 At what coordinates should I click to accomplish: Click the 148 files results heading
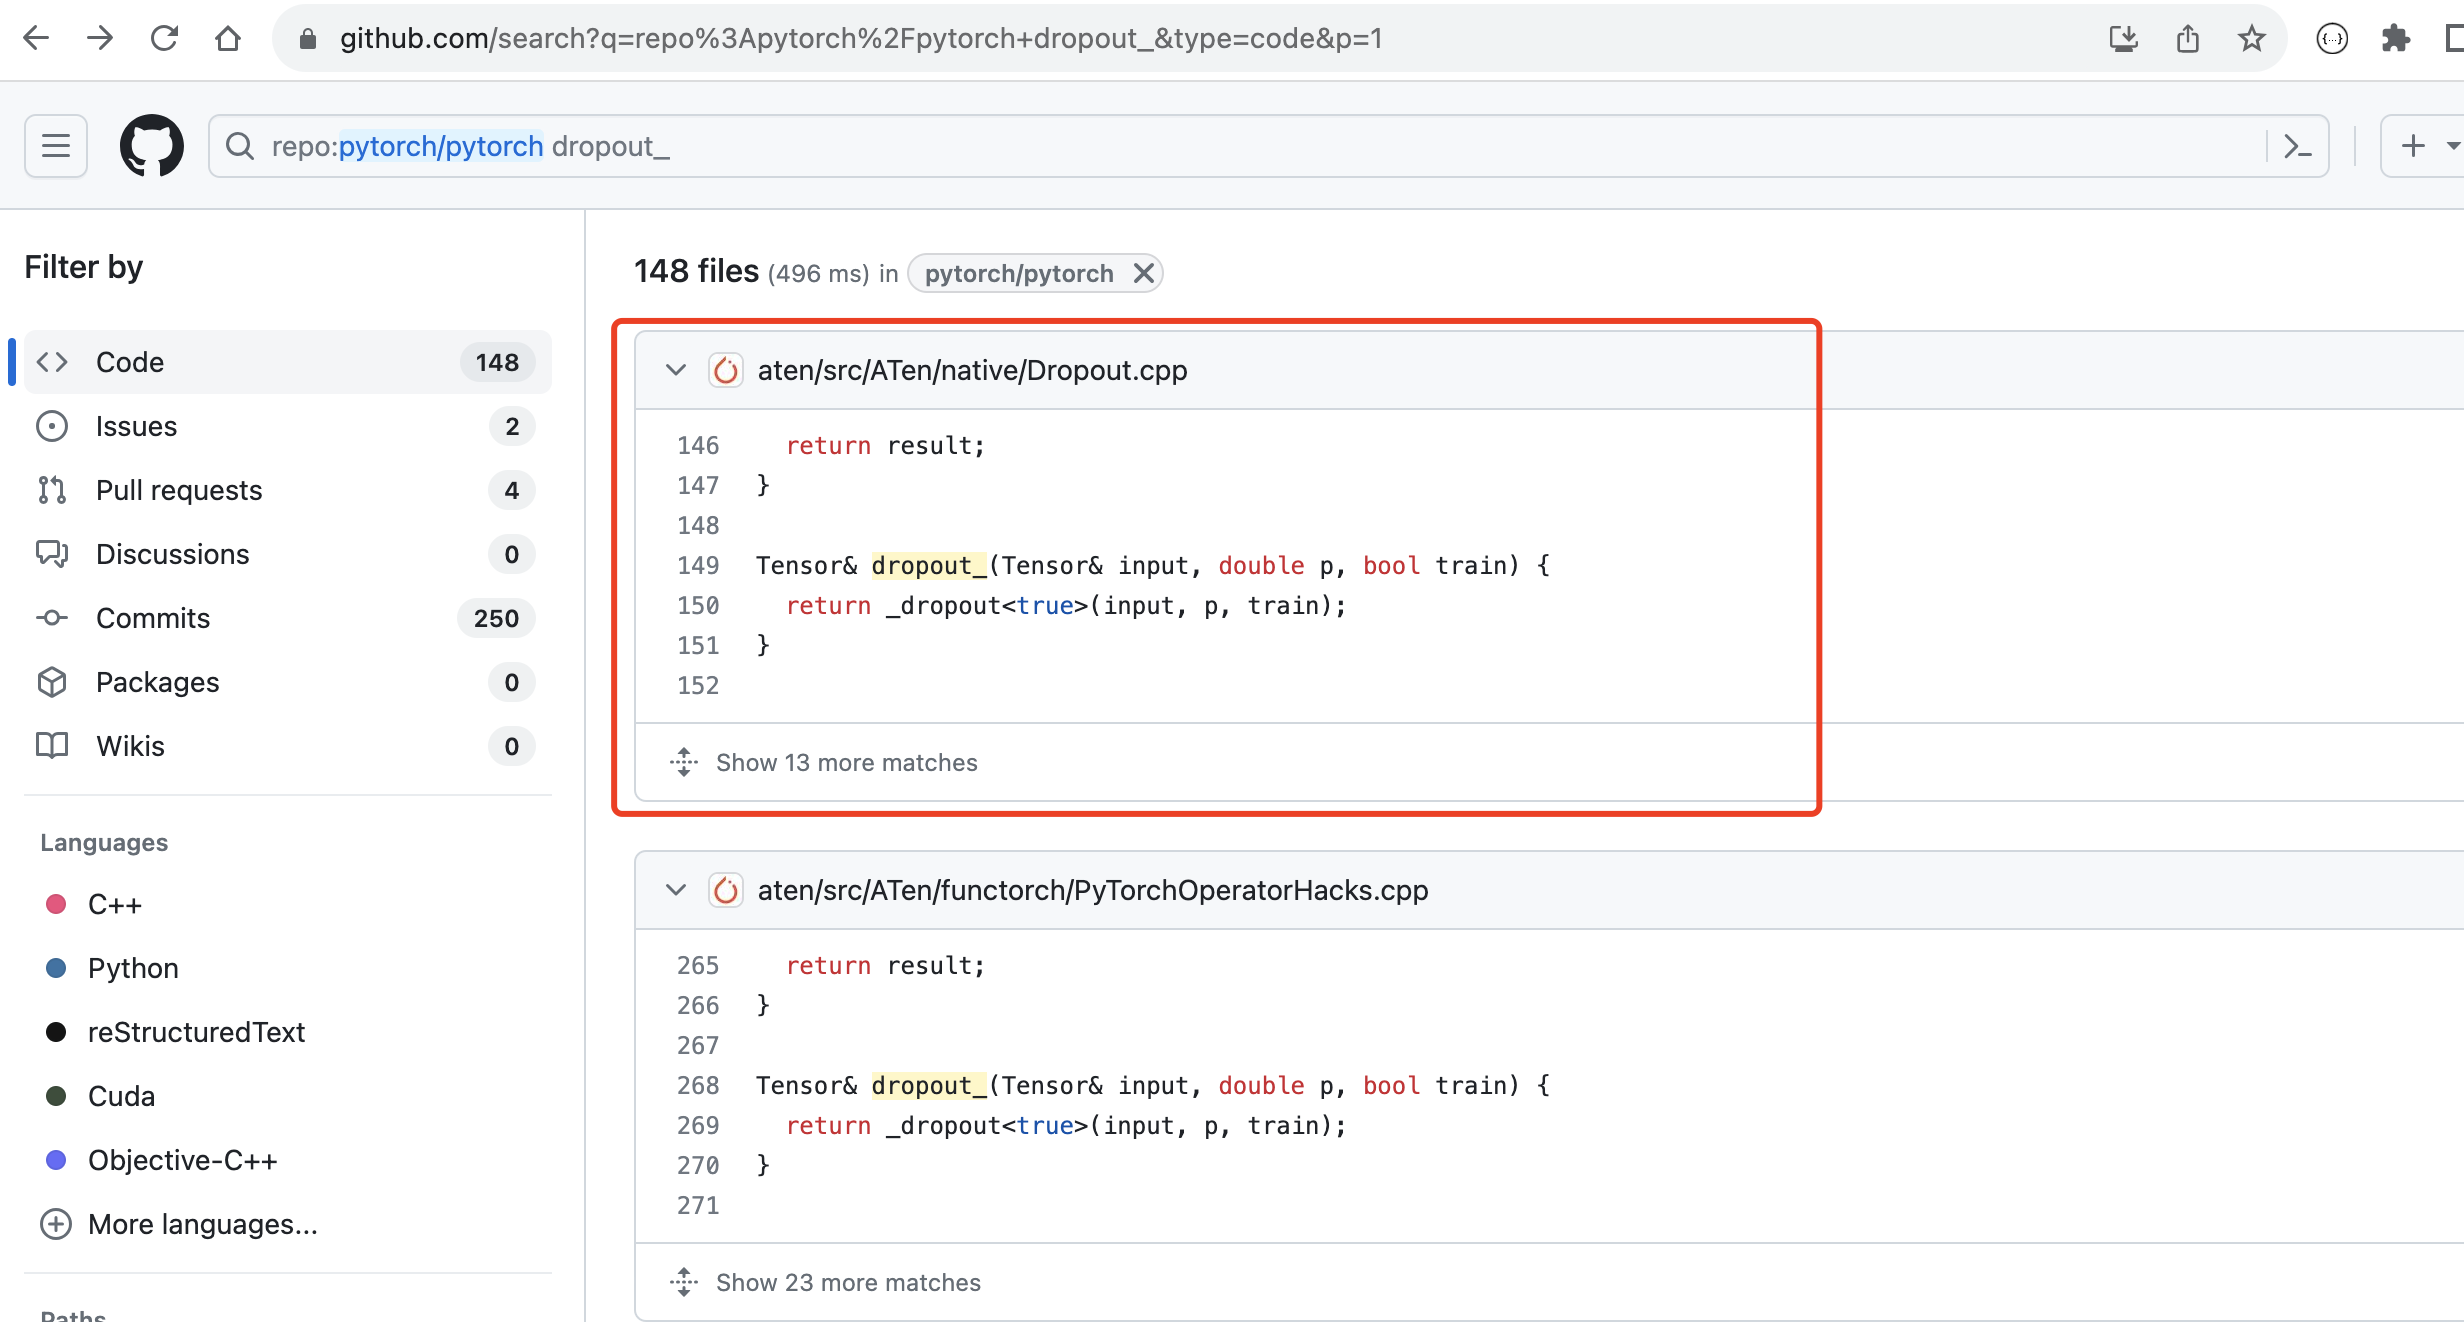click(x=696, y=271)
